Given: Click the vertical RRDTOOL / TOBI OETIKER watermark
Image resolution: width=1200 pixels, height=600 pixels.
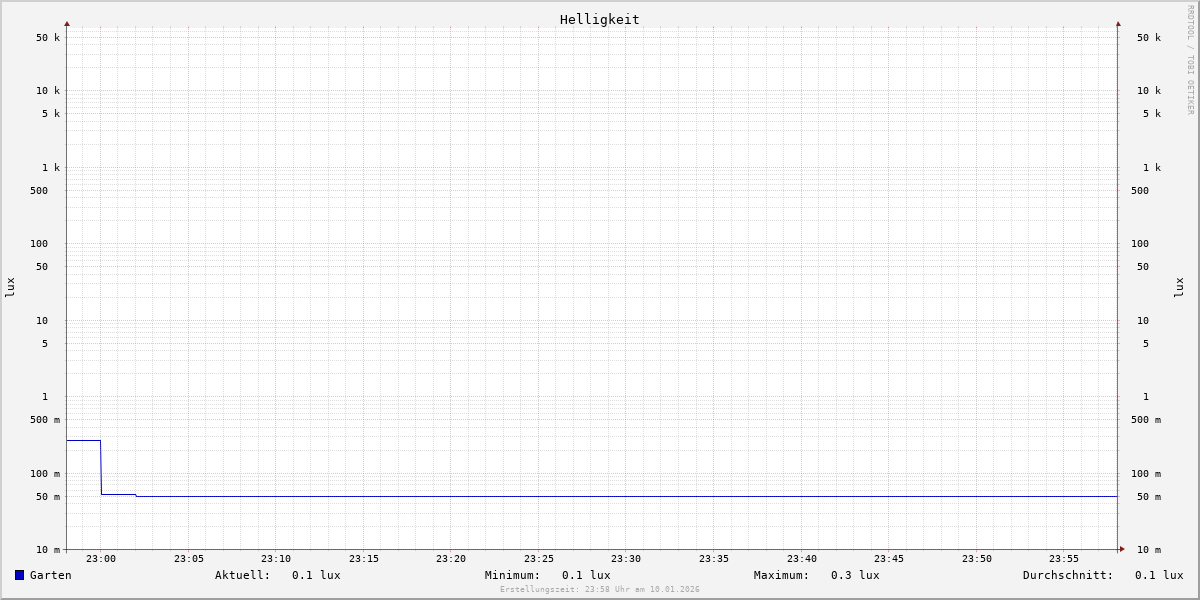Looking at the screenshot, I should [x=1190, y=60].
